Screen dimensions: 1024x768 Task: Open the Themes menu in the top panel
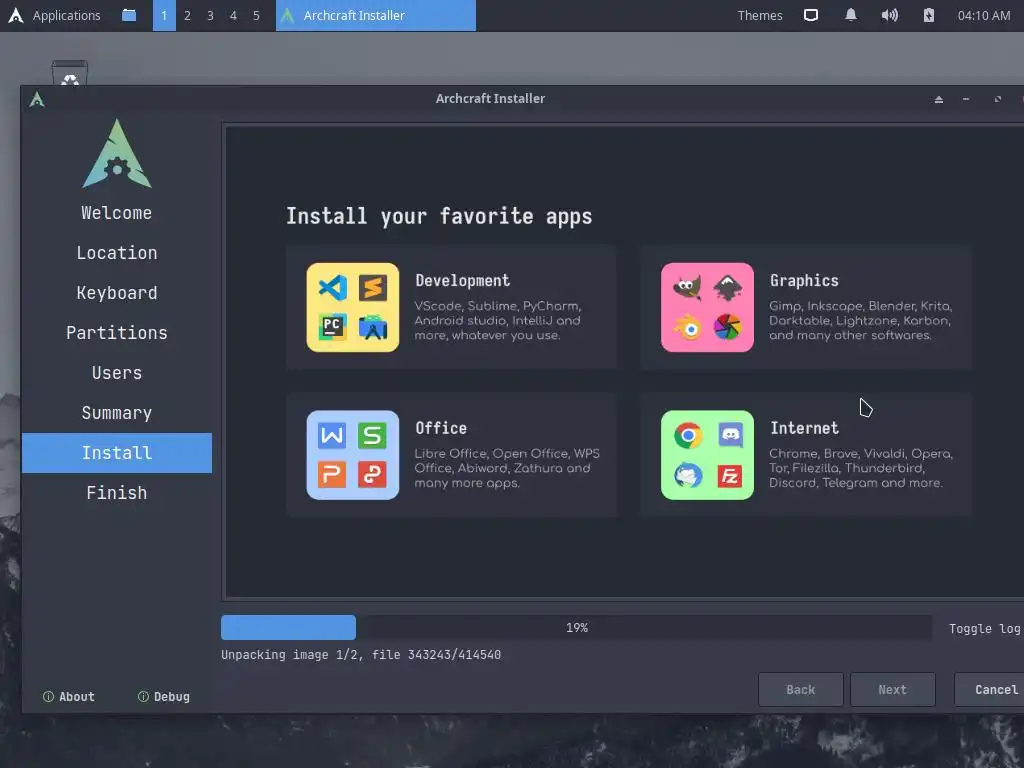760,15
